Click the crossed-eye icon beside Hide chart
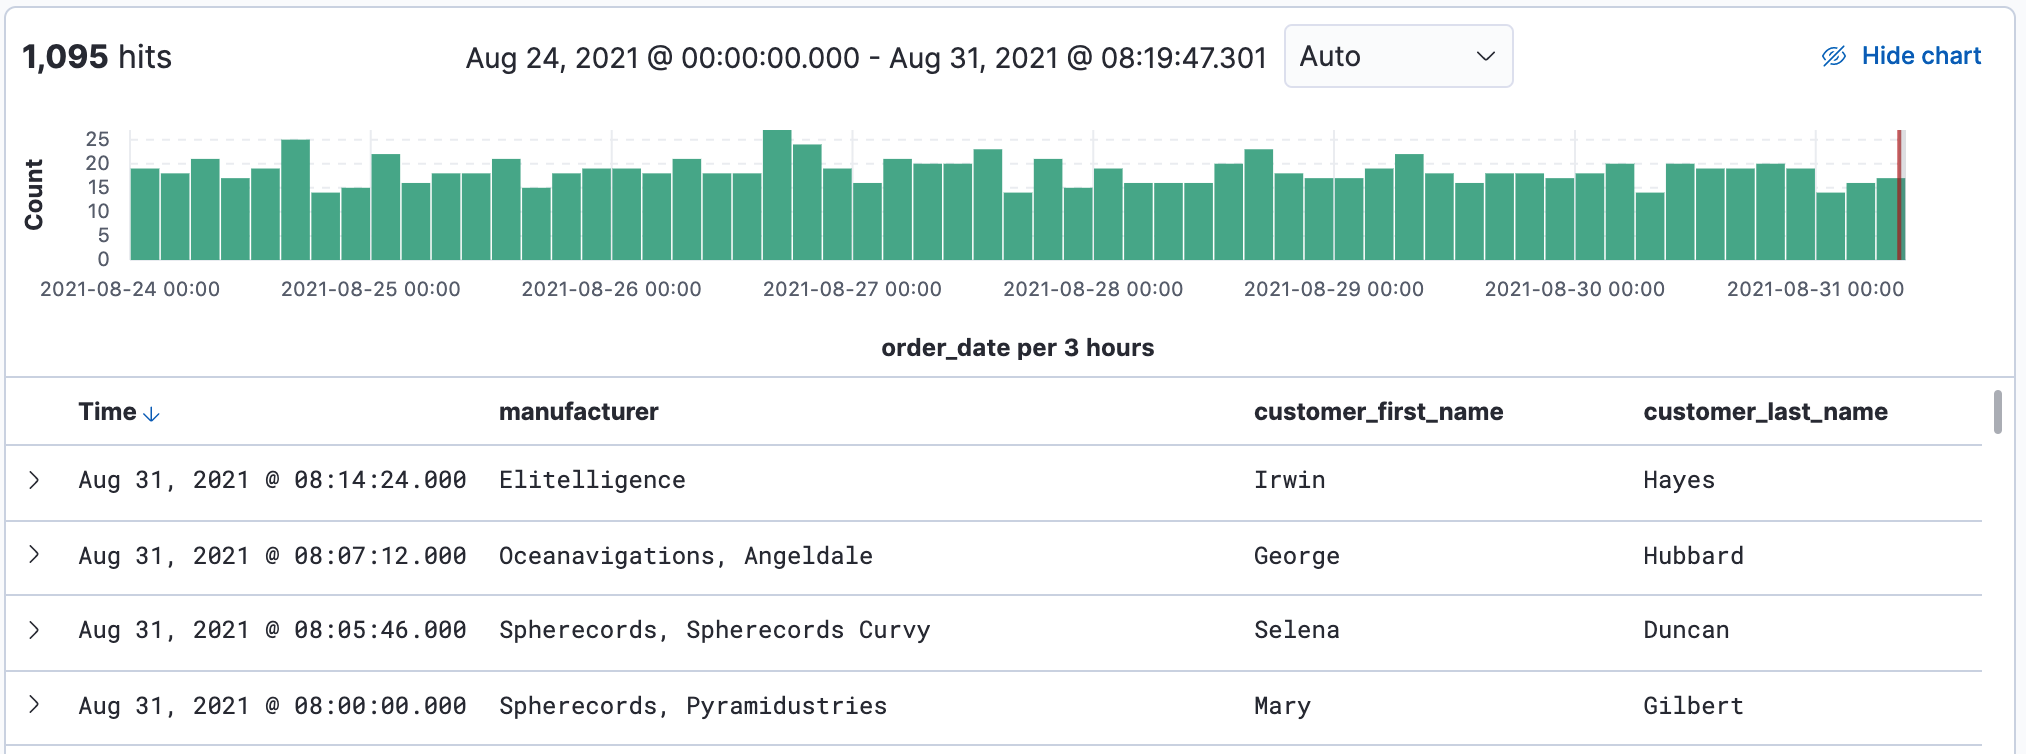The width and height of the screenshot is (2026, 754). pyautogui.click(x=1833, y=57)
